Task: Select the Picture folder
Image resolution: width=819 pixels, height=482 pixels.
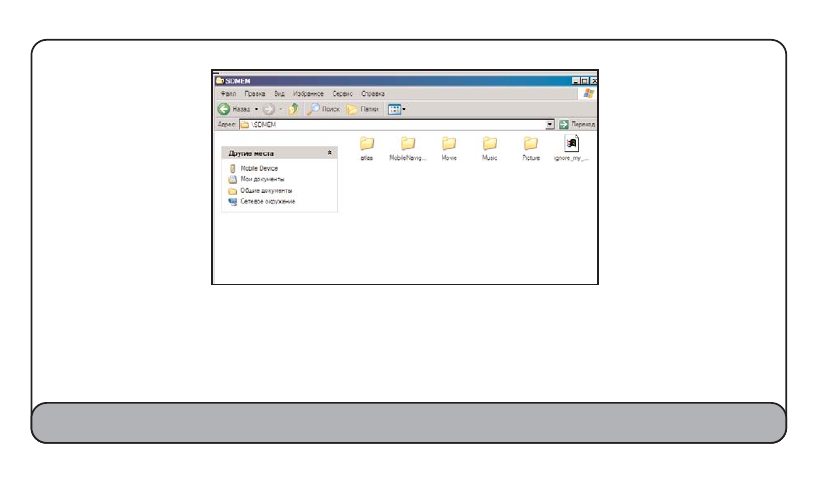Action: coord(531,148)
